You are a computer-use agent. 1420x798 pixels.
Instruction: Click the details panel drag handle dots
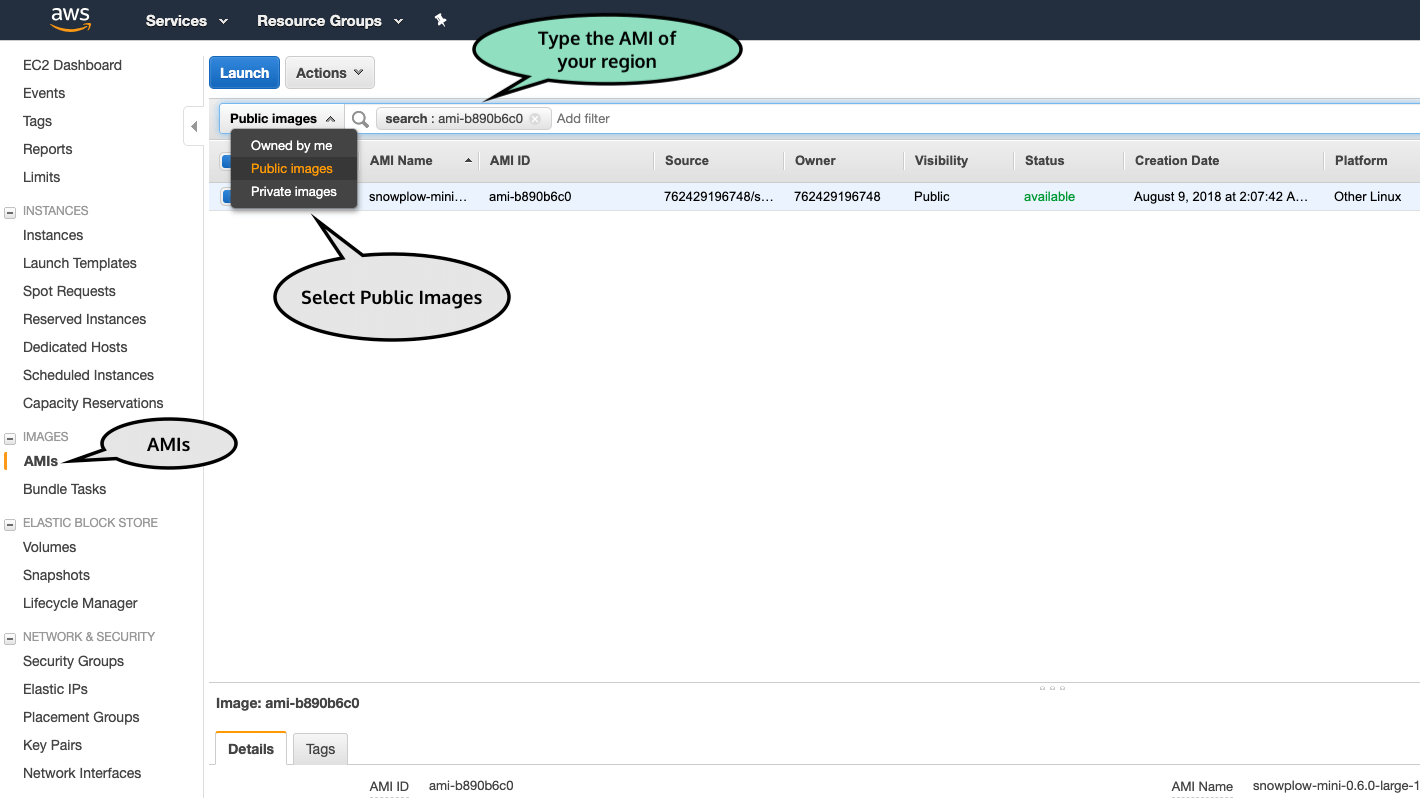[1052, 688]
